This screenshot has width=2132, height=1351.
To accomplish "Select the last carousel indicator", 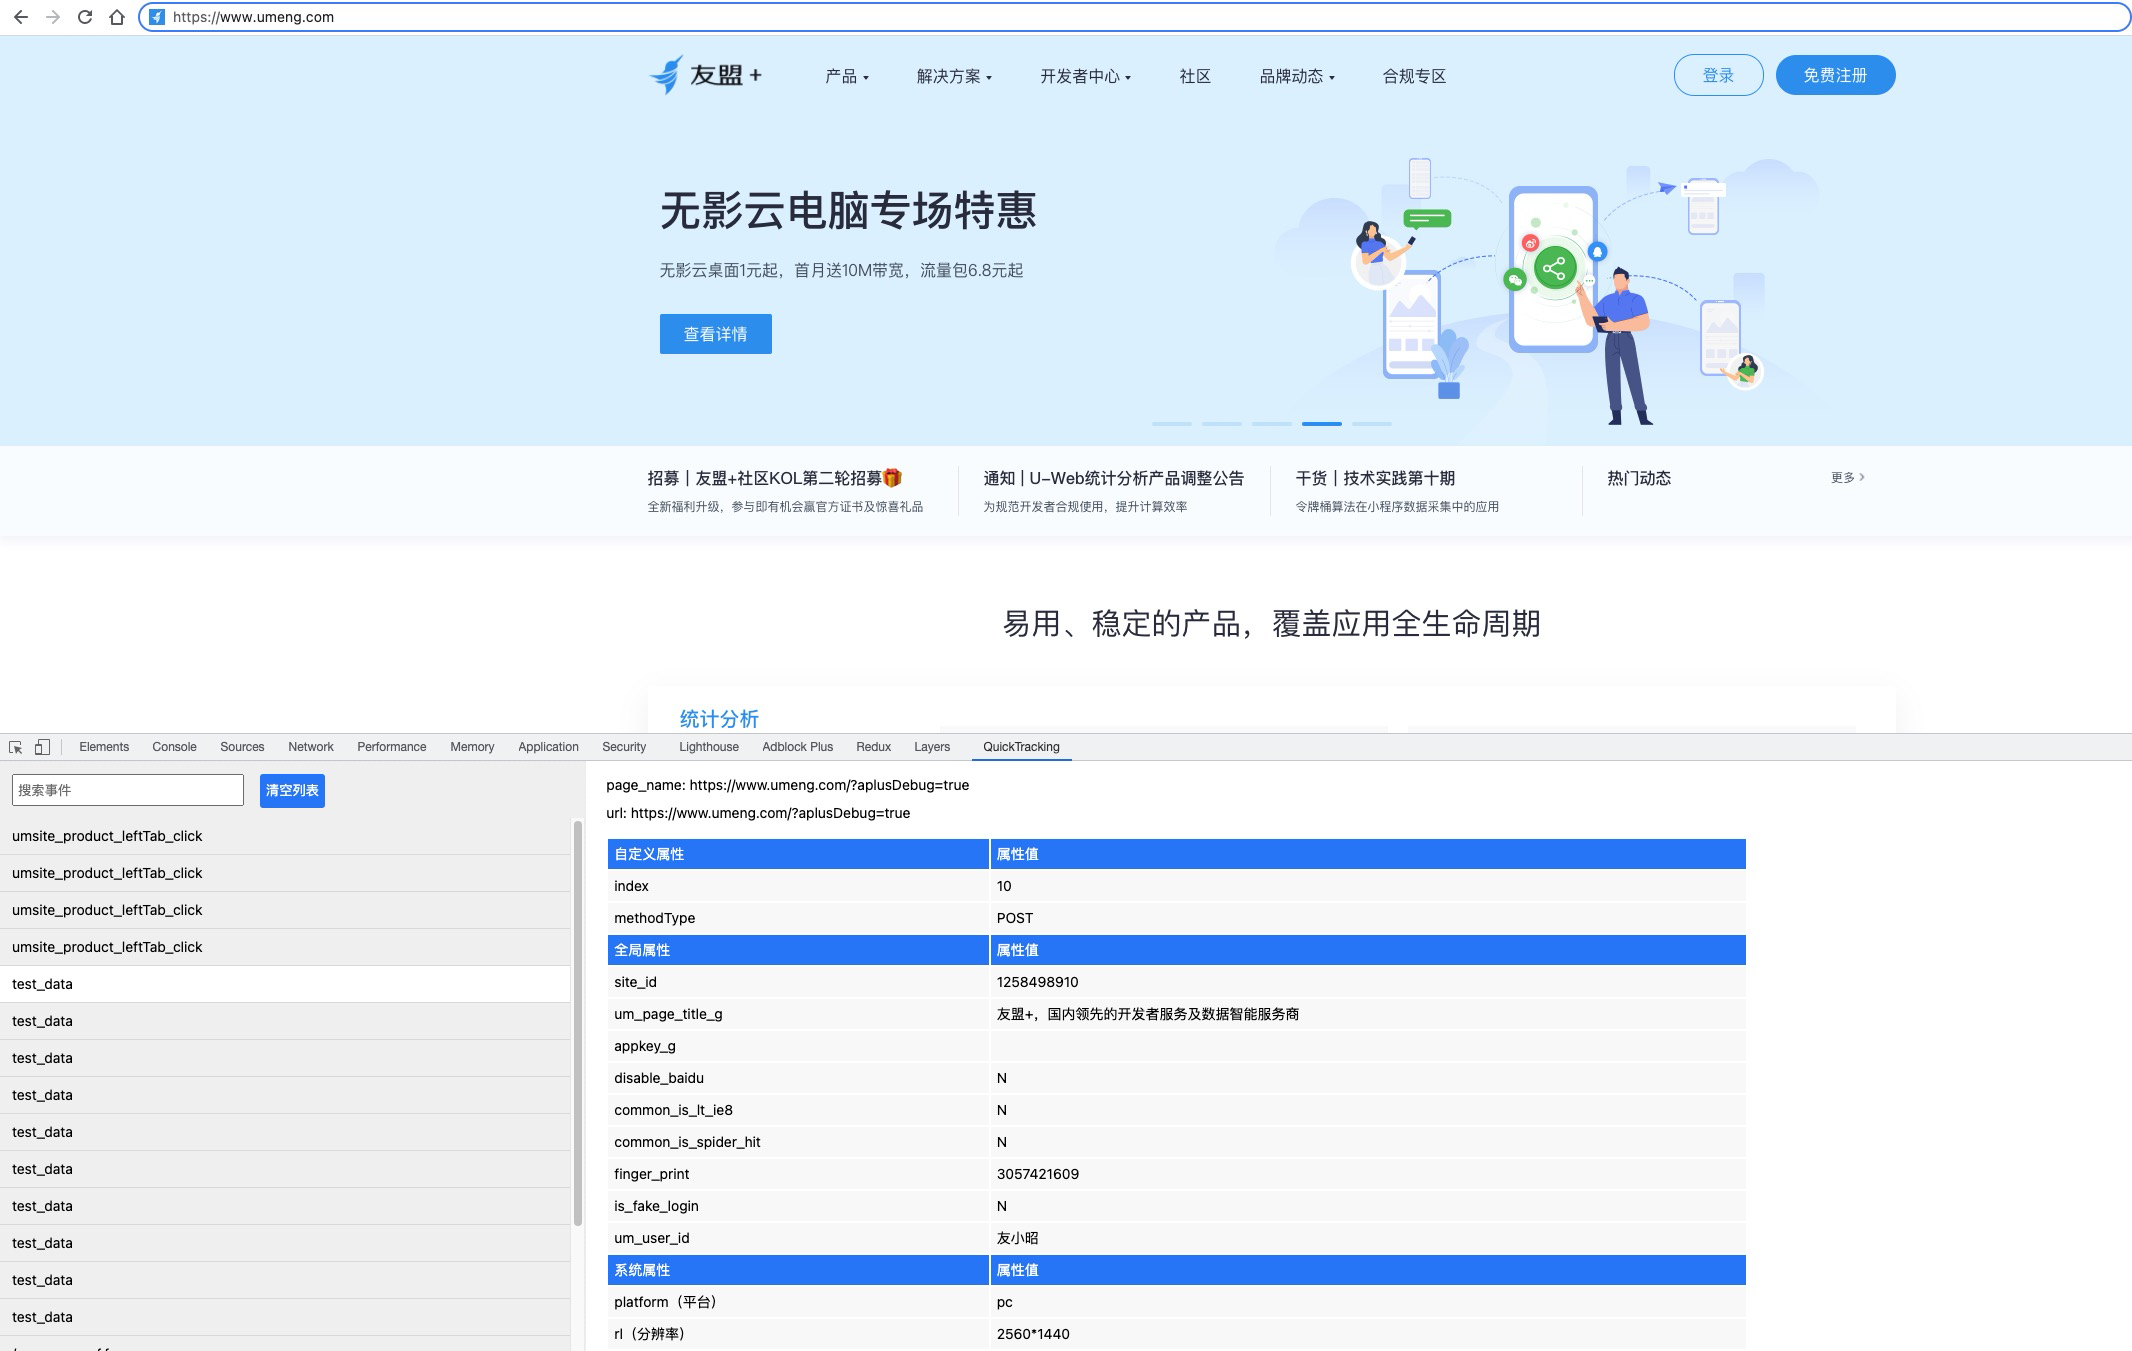I will point(1372,424).
